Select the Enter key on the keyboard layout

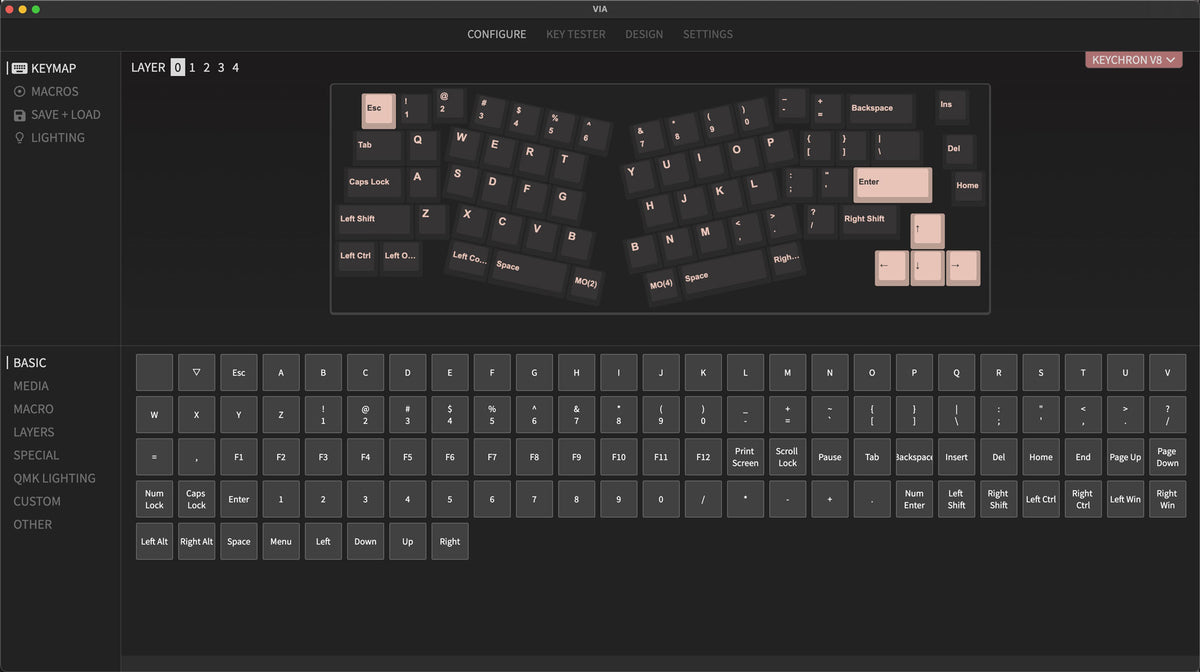pyautogui.click(x=891, y=183)
